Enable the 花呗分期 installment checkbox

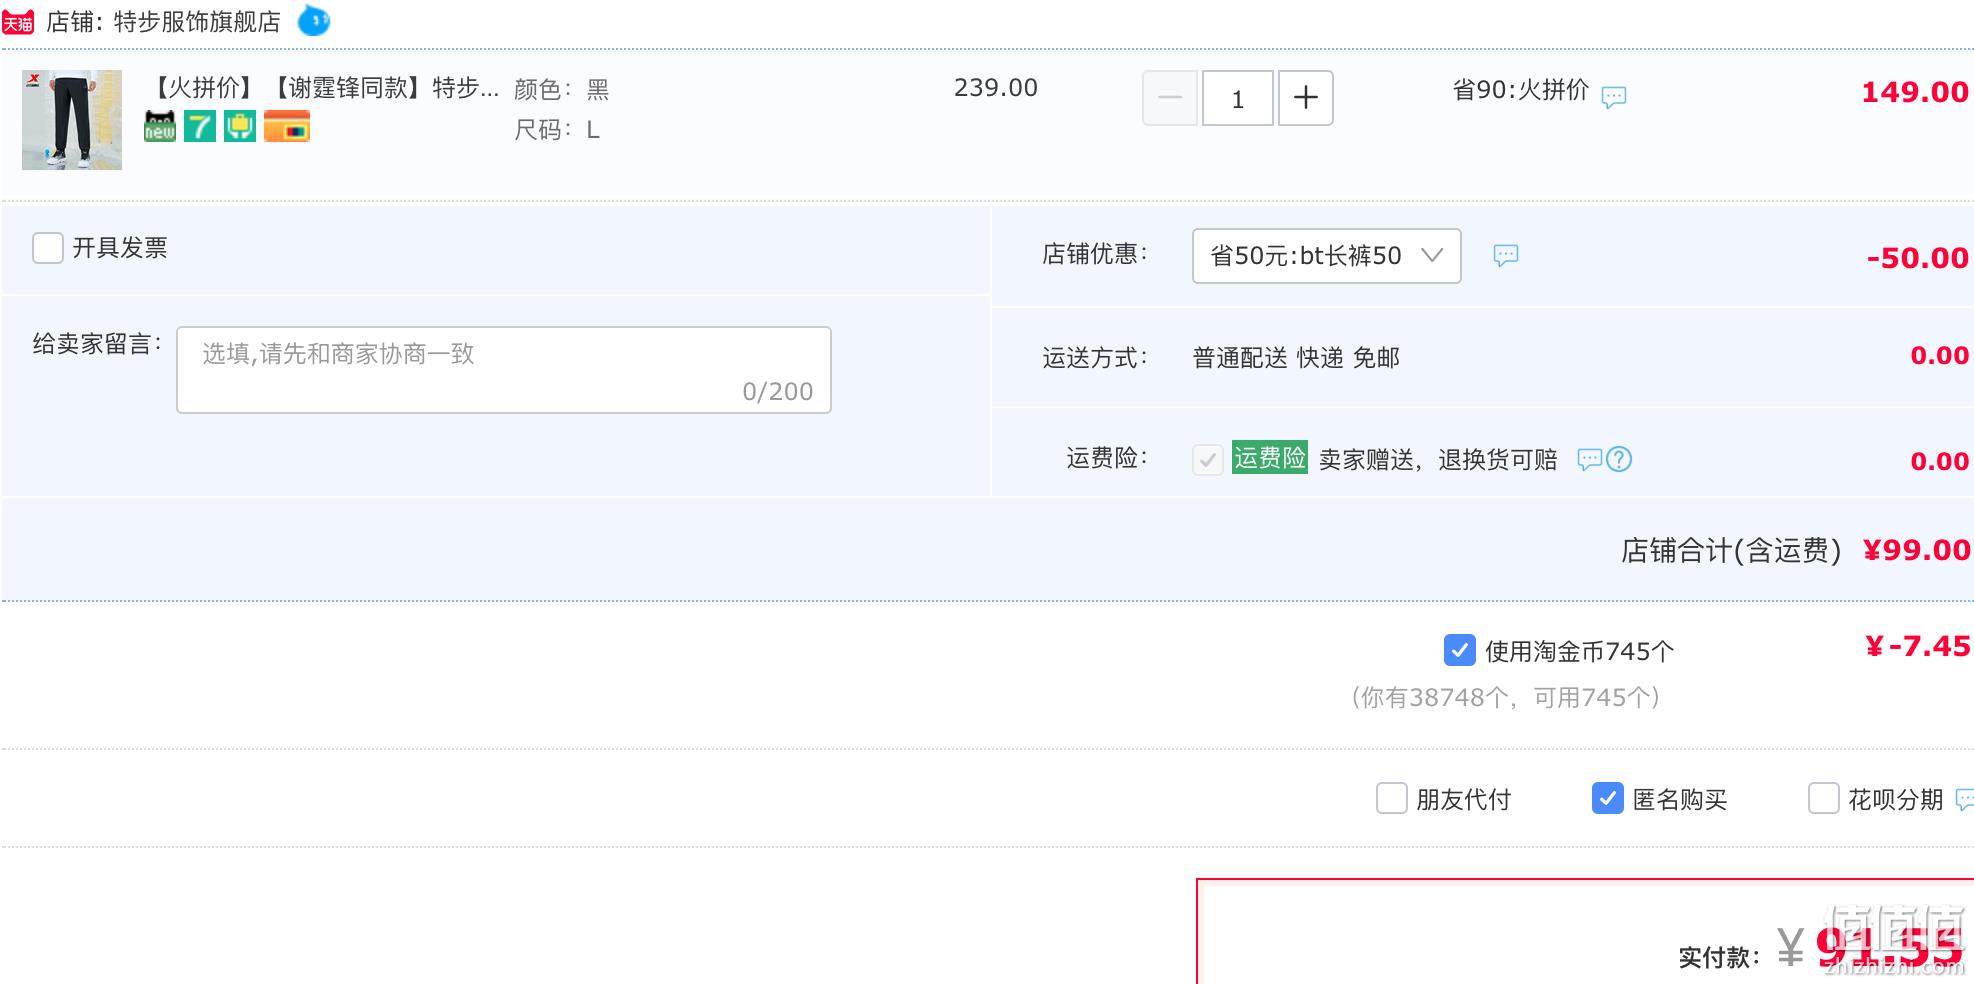point(1824,799)
